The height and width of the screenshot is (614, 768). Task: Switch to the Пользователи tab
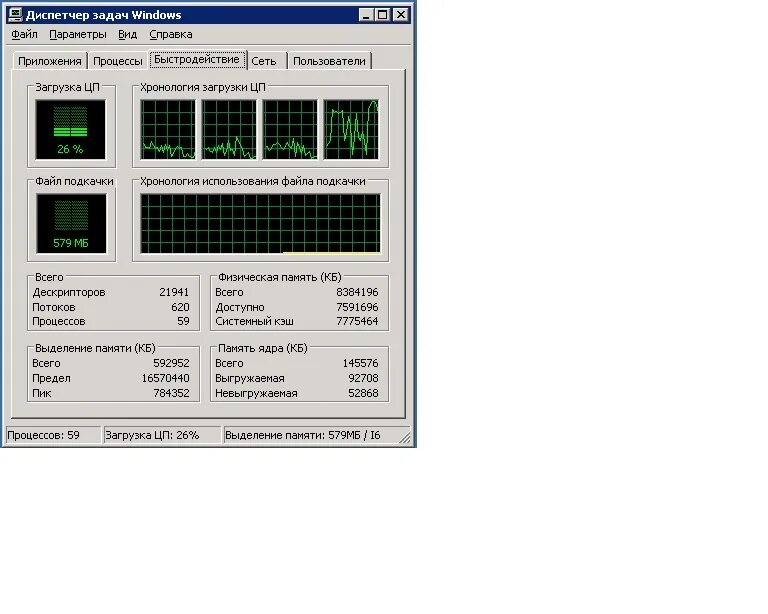pos(329,61)
